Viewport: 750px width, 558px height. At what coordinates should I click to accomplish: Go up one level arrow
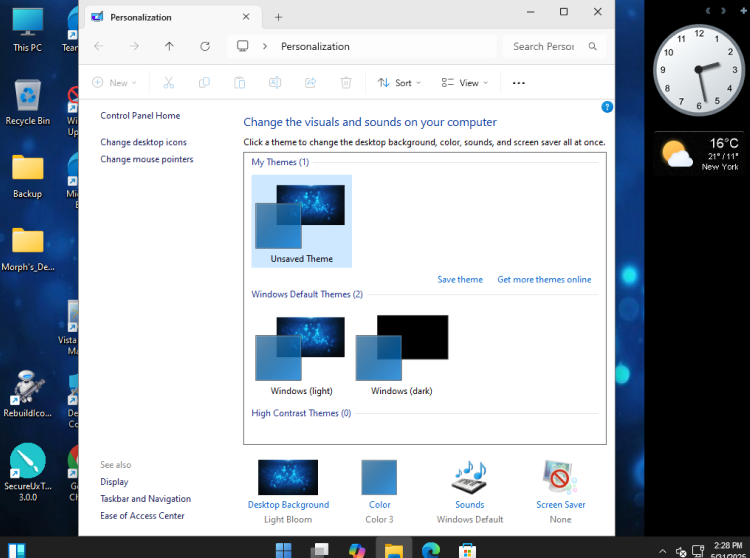[169, 46]
